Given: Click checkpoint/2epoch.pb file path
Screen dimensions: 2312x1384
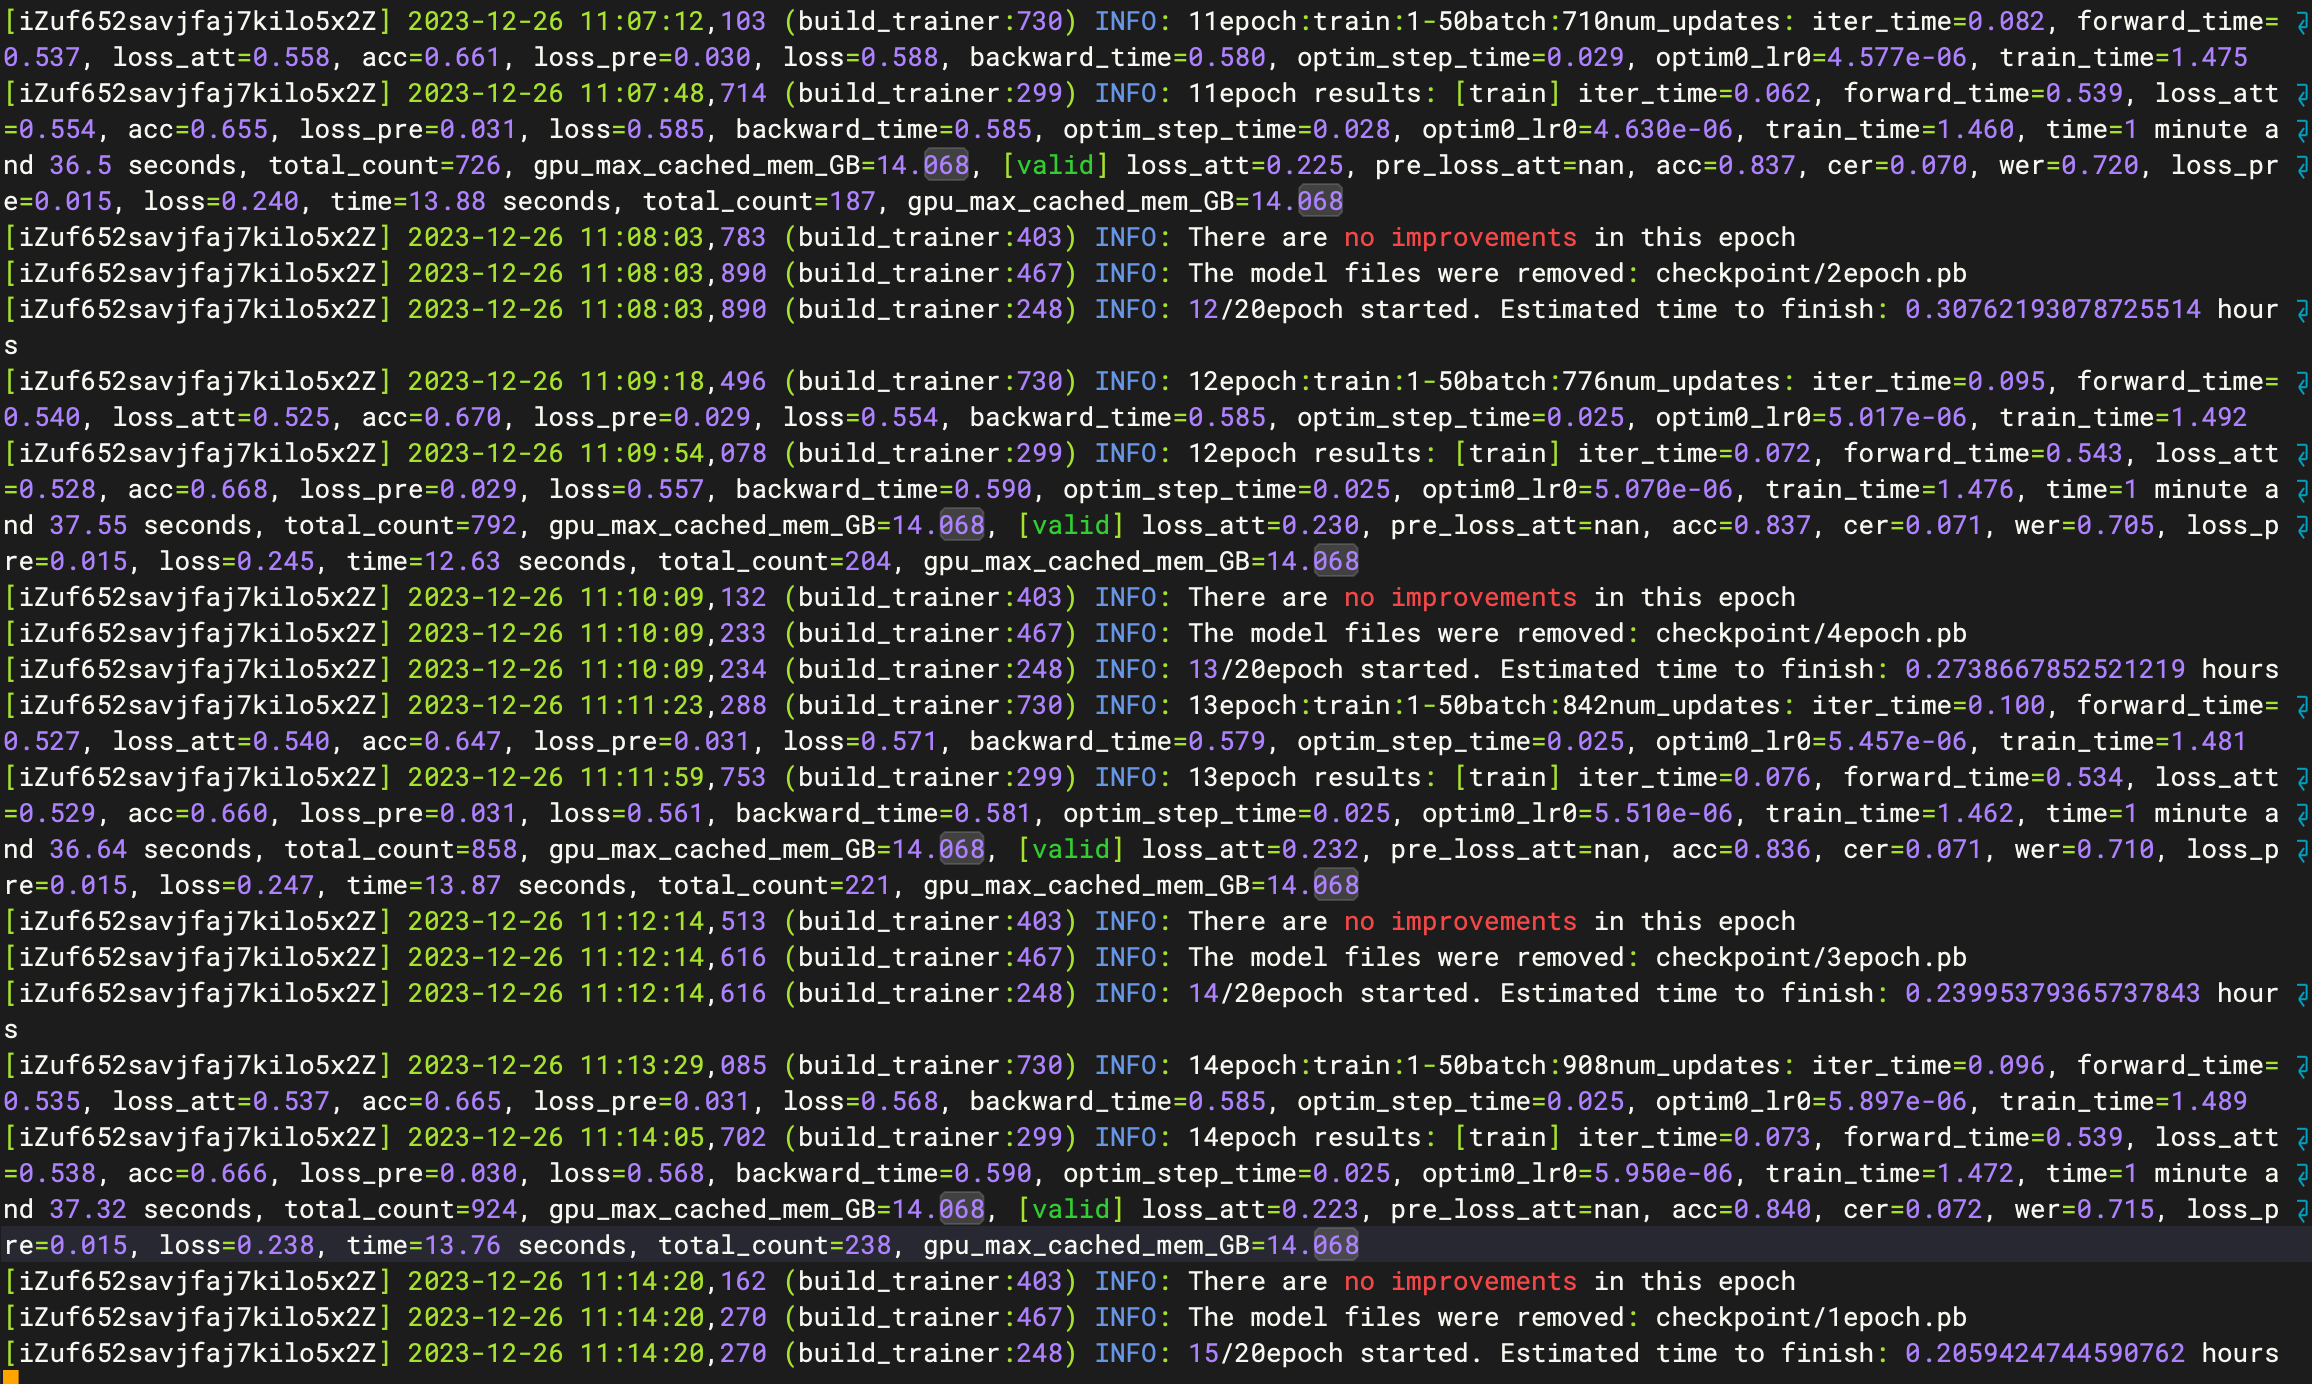Looking at the screenshot, I should pyautogui.click(x=1810, y=274).
